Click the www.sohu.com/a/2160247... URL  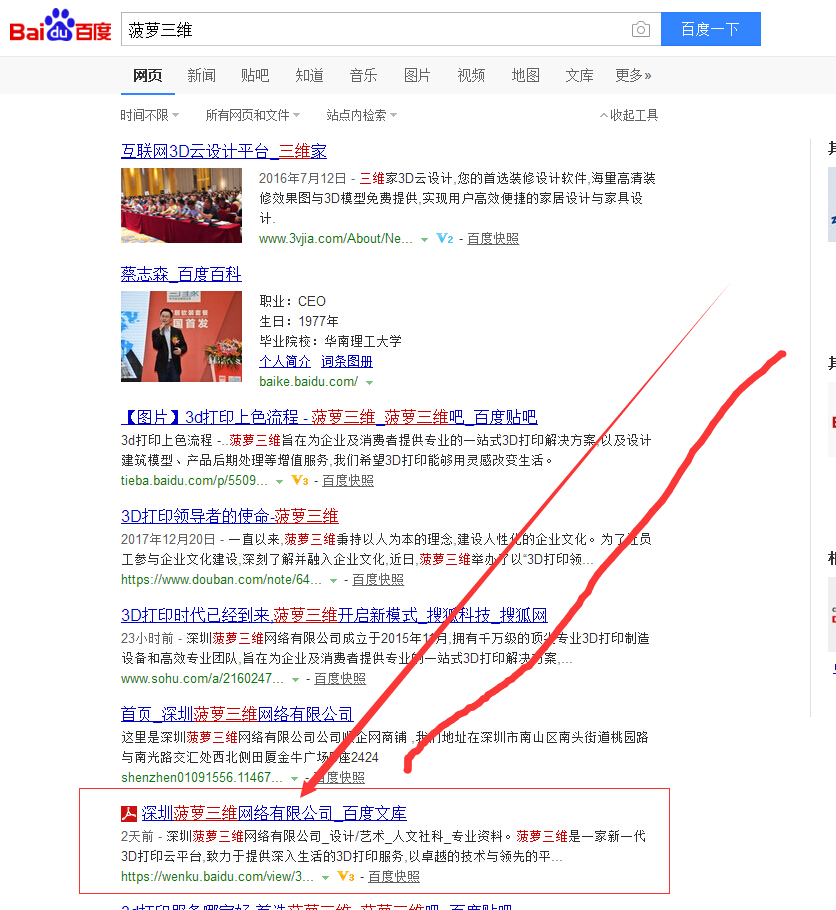[x=202, y=678]
